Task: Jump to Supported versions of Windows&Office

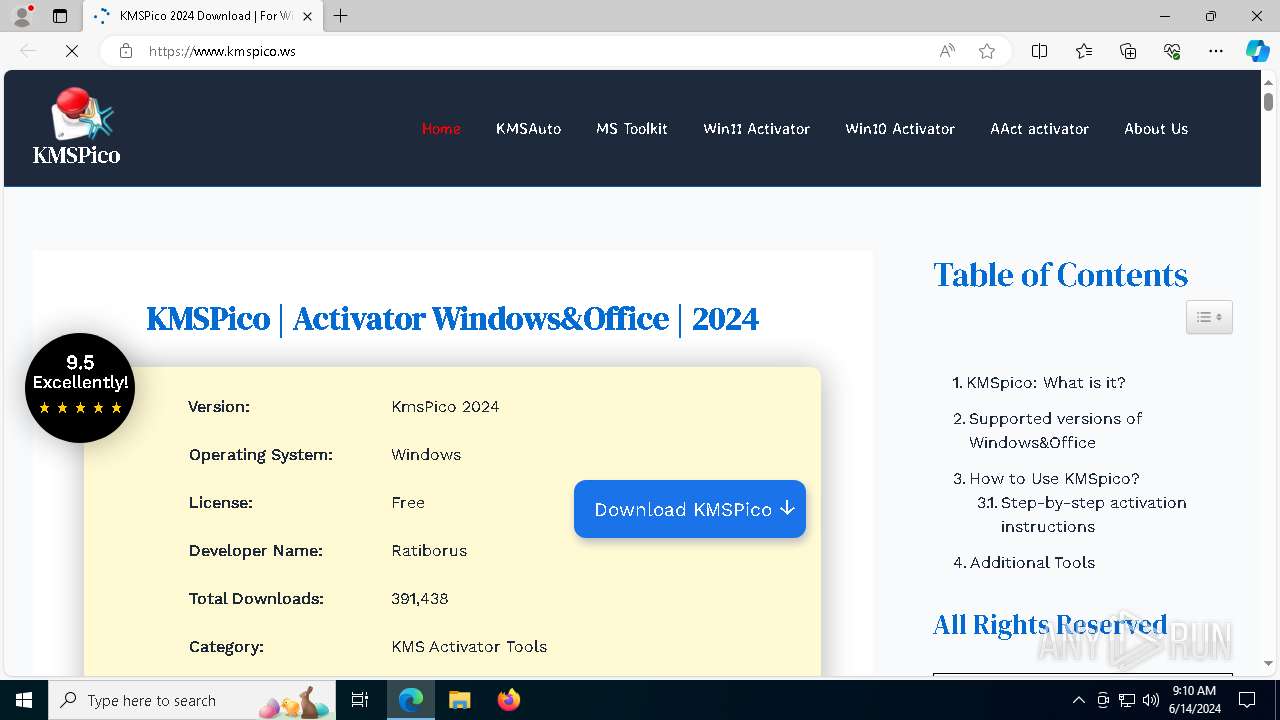Action: pos(1055,430)
